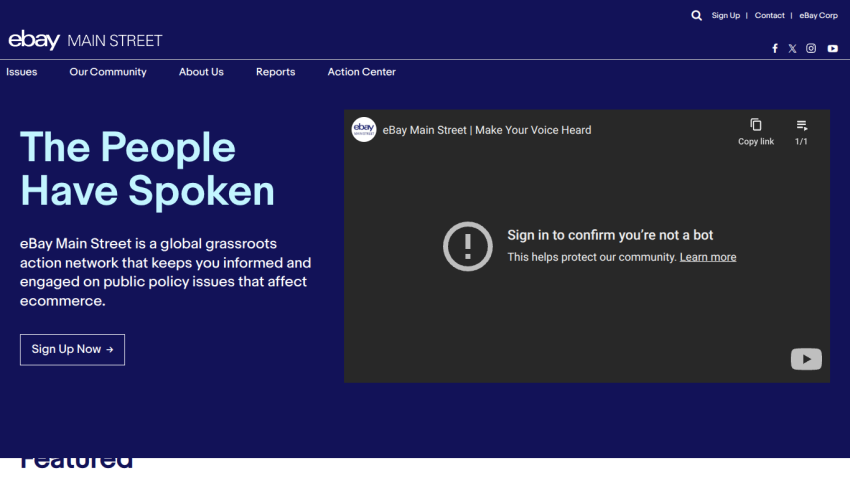
Task: Click the YouTube play logo in video
Action: click(x=806, y=359)
